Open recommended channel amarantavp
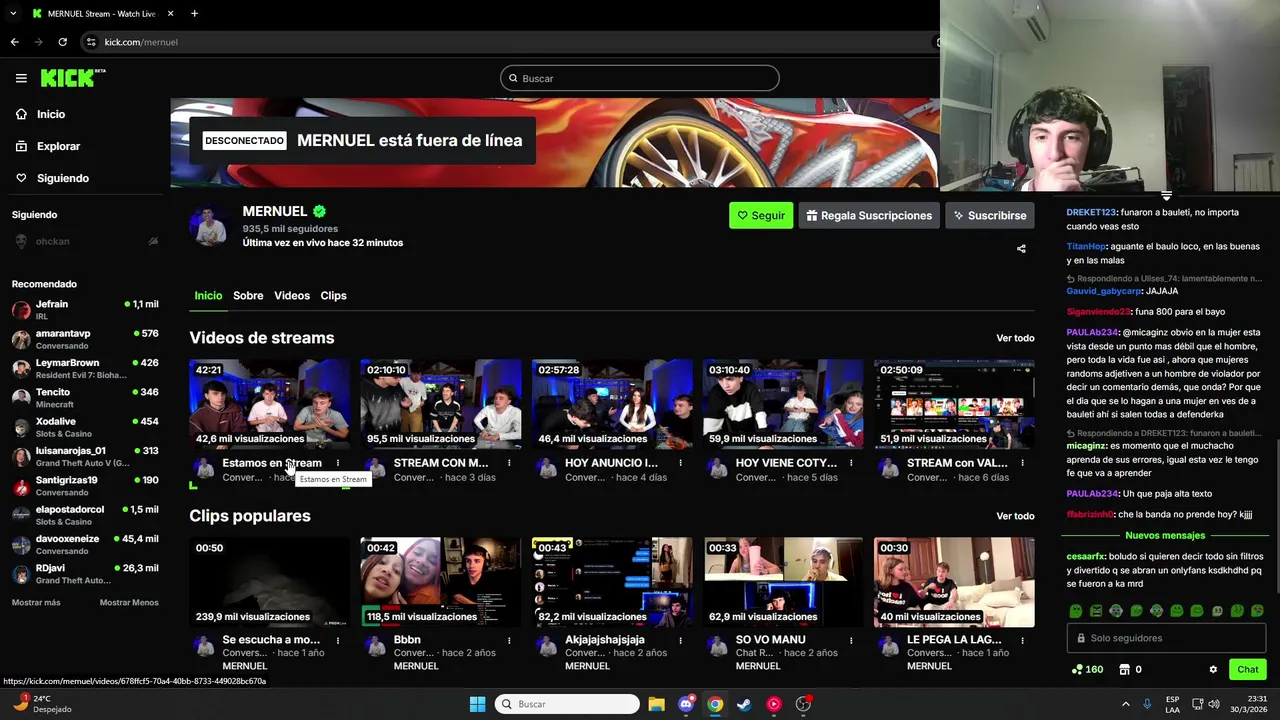 point(85,339)
